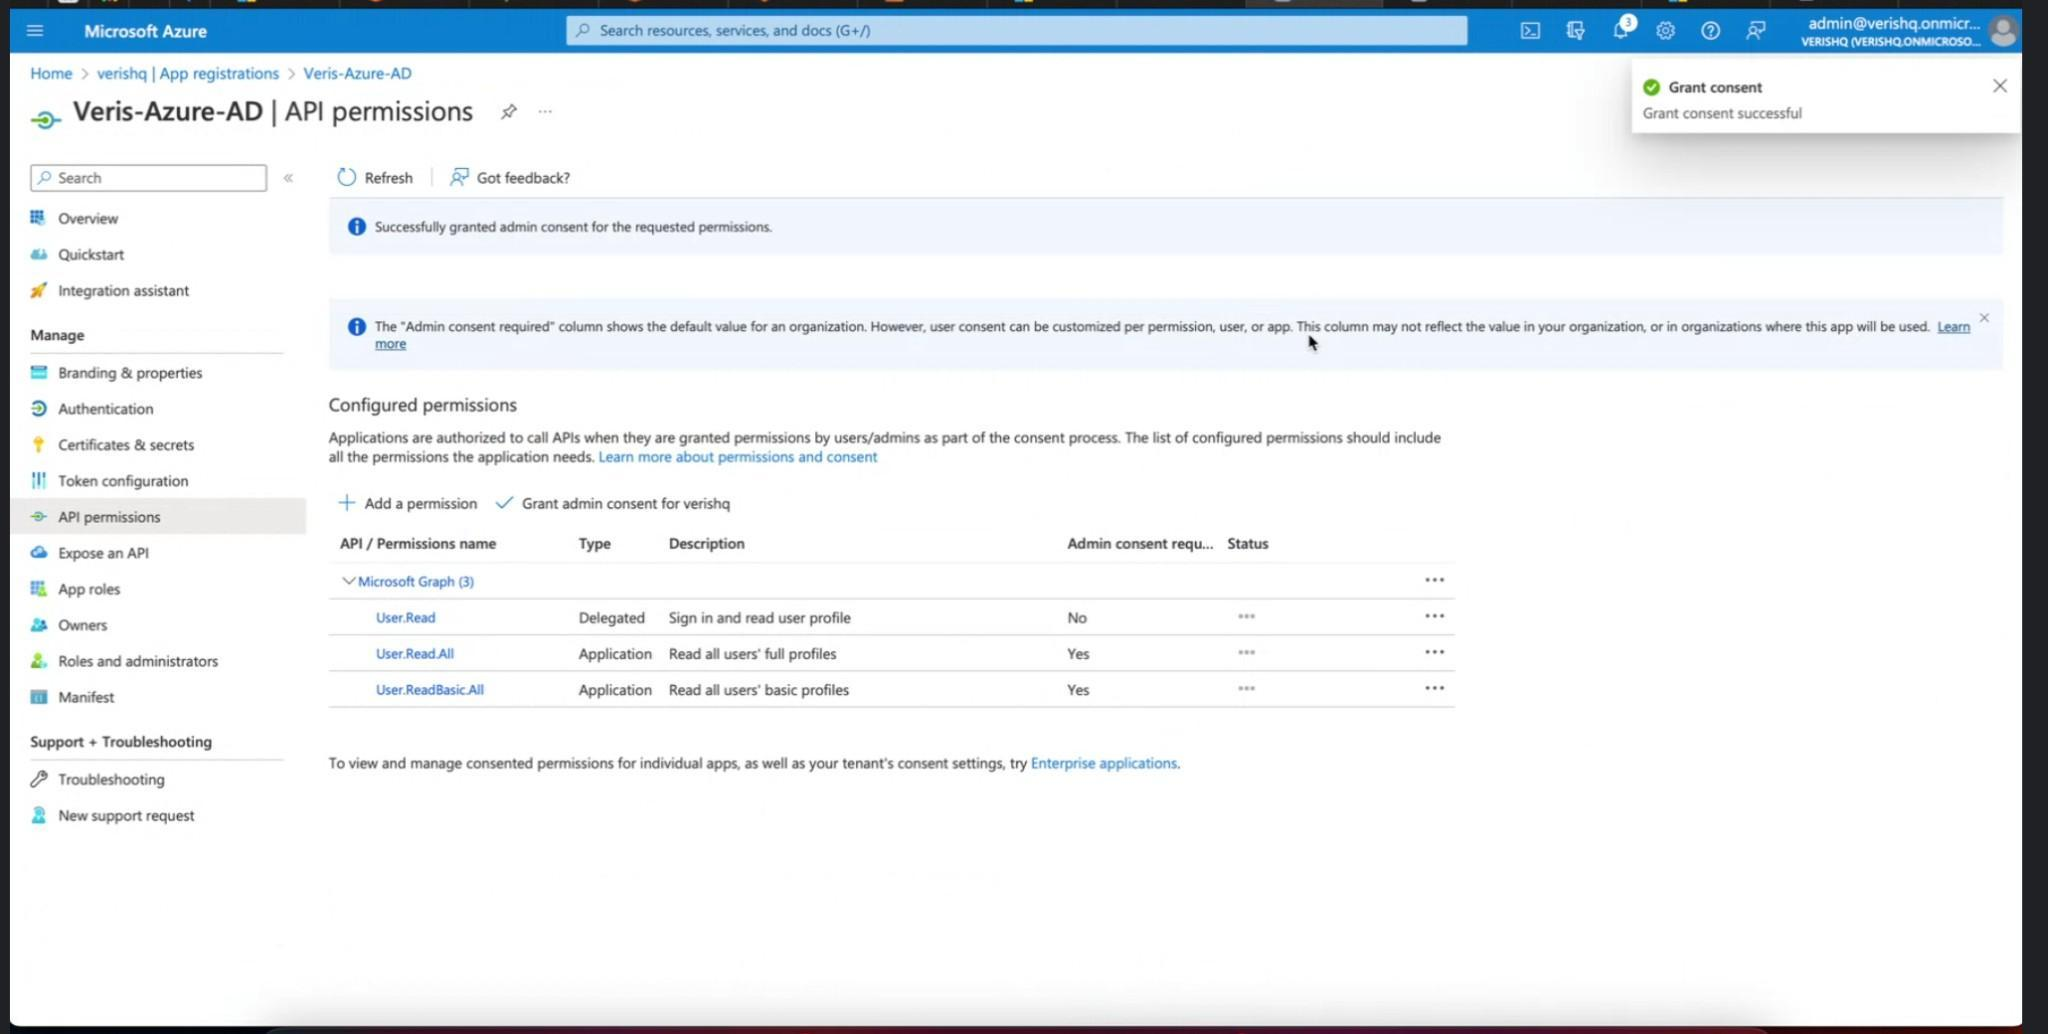This screenshot has height=1034, width=2048.
Task: Open the notifications bell icon
Action: (1620, 31)
